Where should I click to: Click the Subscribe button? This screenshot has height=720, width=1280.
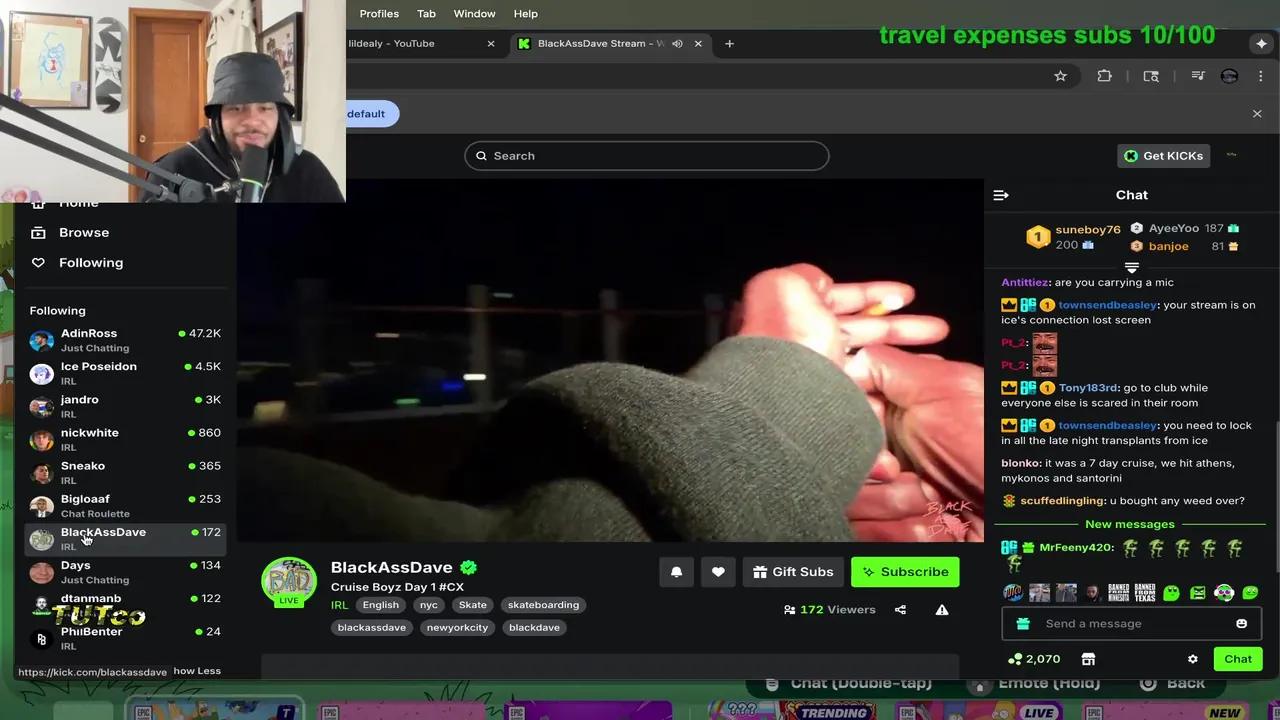[905, 572]
